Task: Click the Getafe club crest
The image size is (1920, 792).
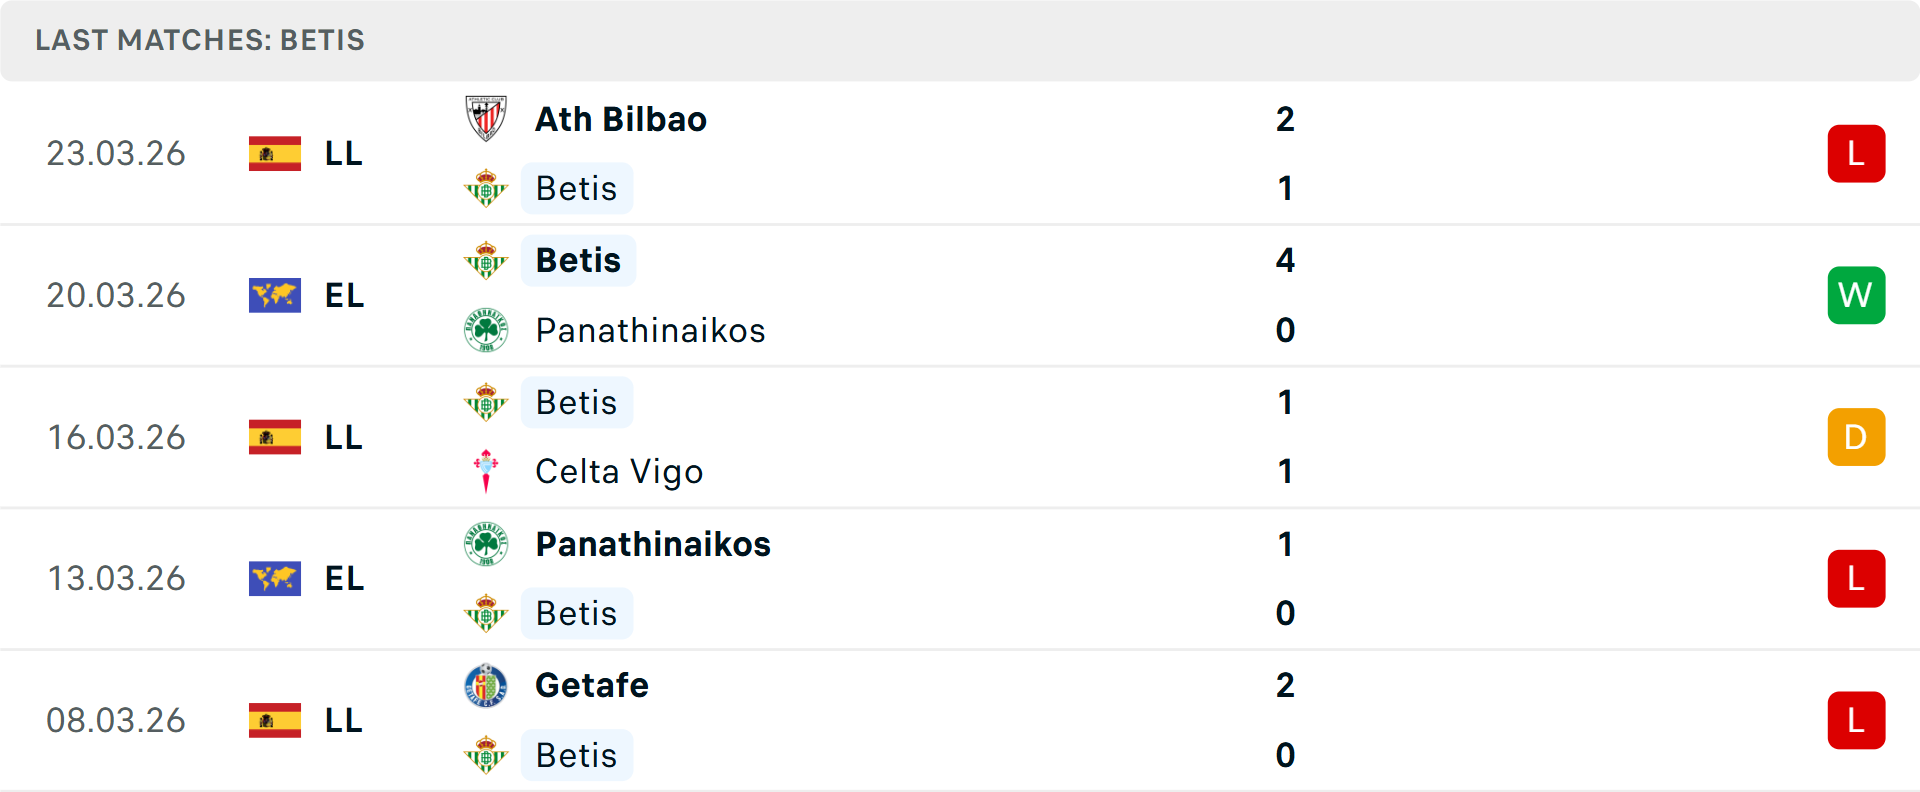Action: [x=486, y=686]
